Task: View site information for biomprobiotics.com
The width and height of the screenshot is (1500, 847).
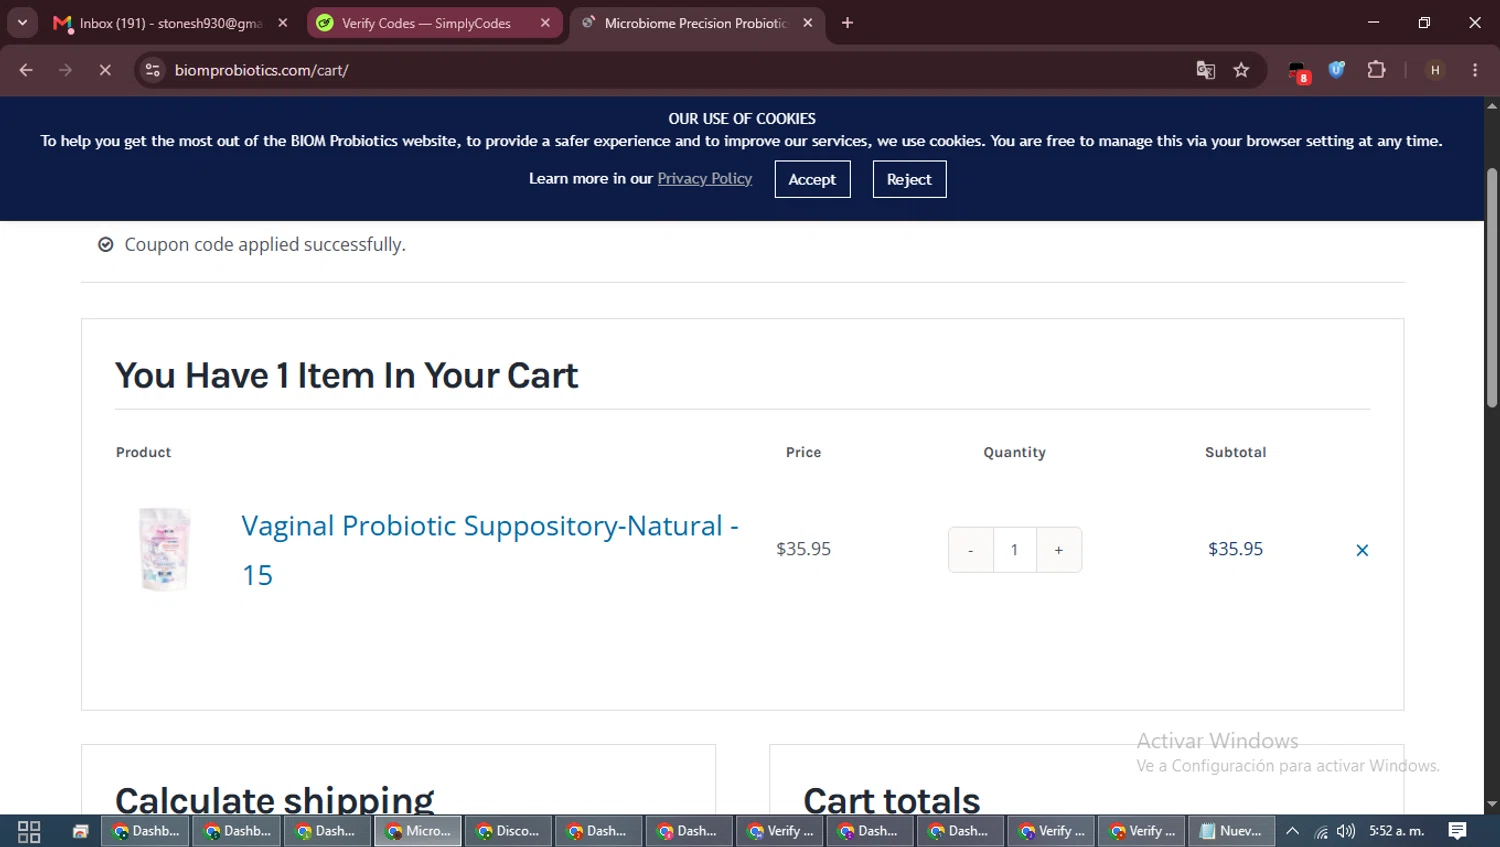Action: tap(152, 70)
